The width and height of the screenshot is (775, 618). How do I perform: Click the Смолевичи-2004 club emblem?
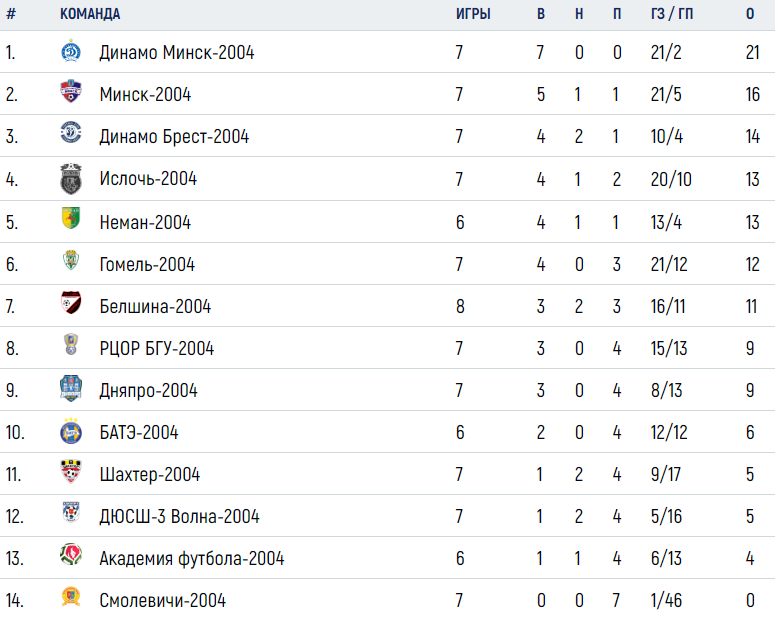(71, 596)
